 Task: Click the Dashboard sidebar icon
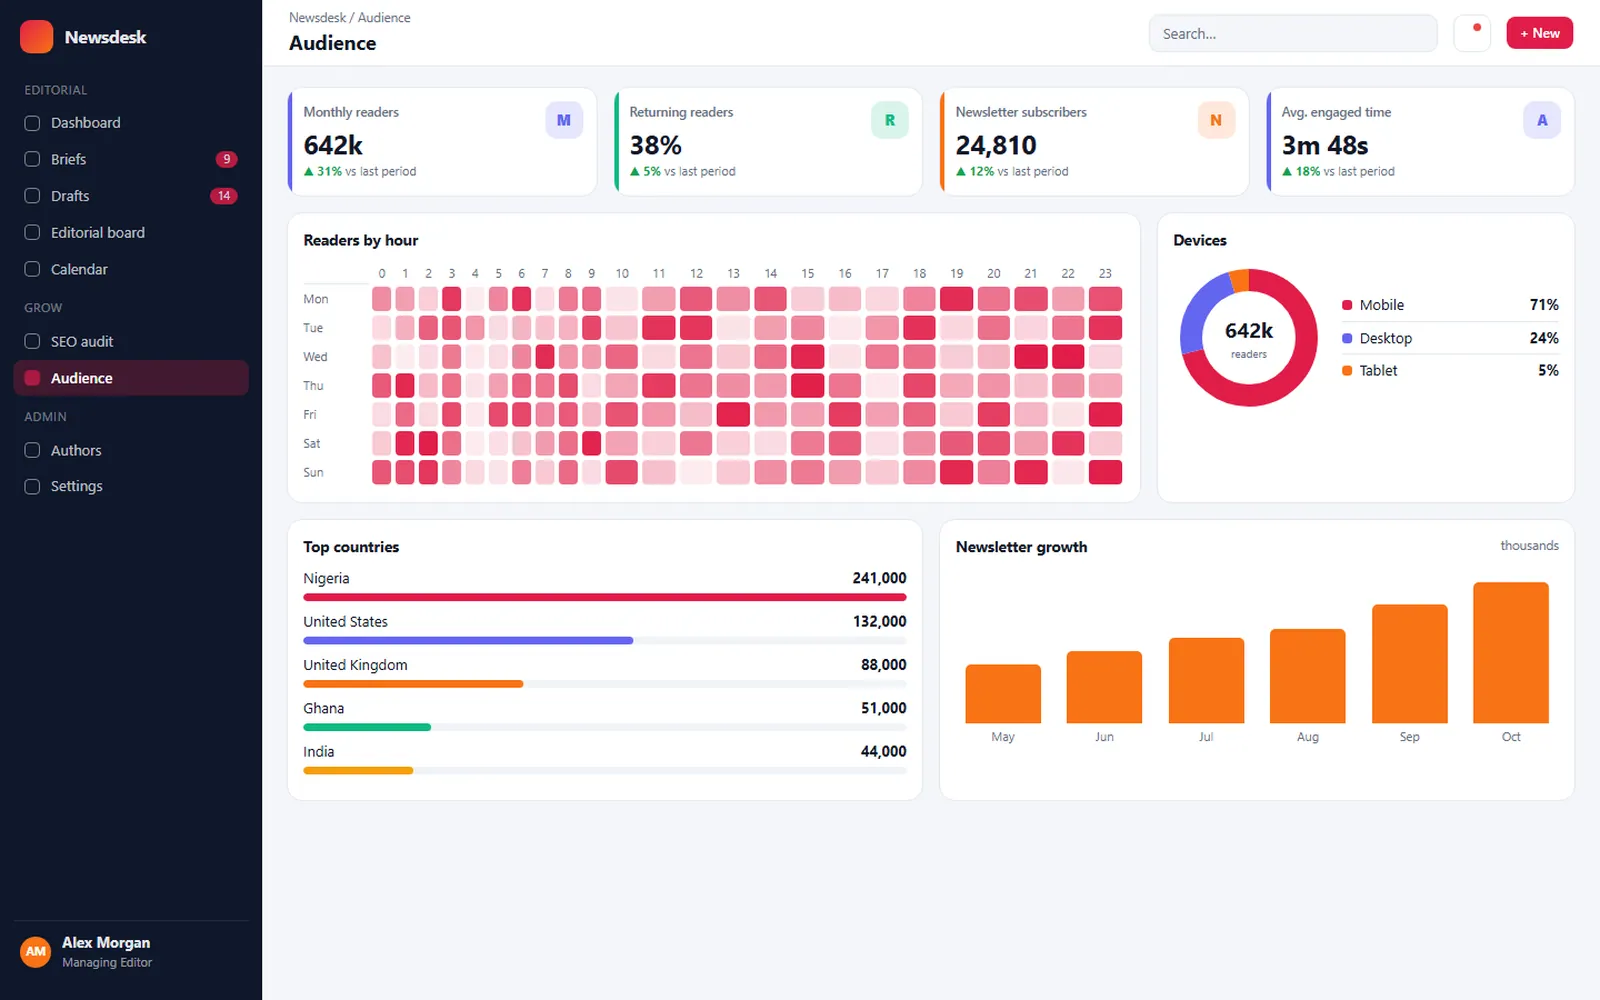(32, 123)
